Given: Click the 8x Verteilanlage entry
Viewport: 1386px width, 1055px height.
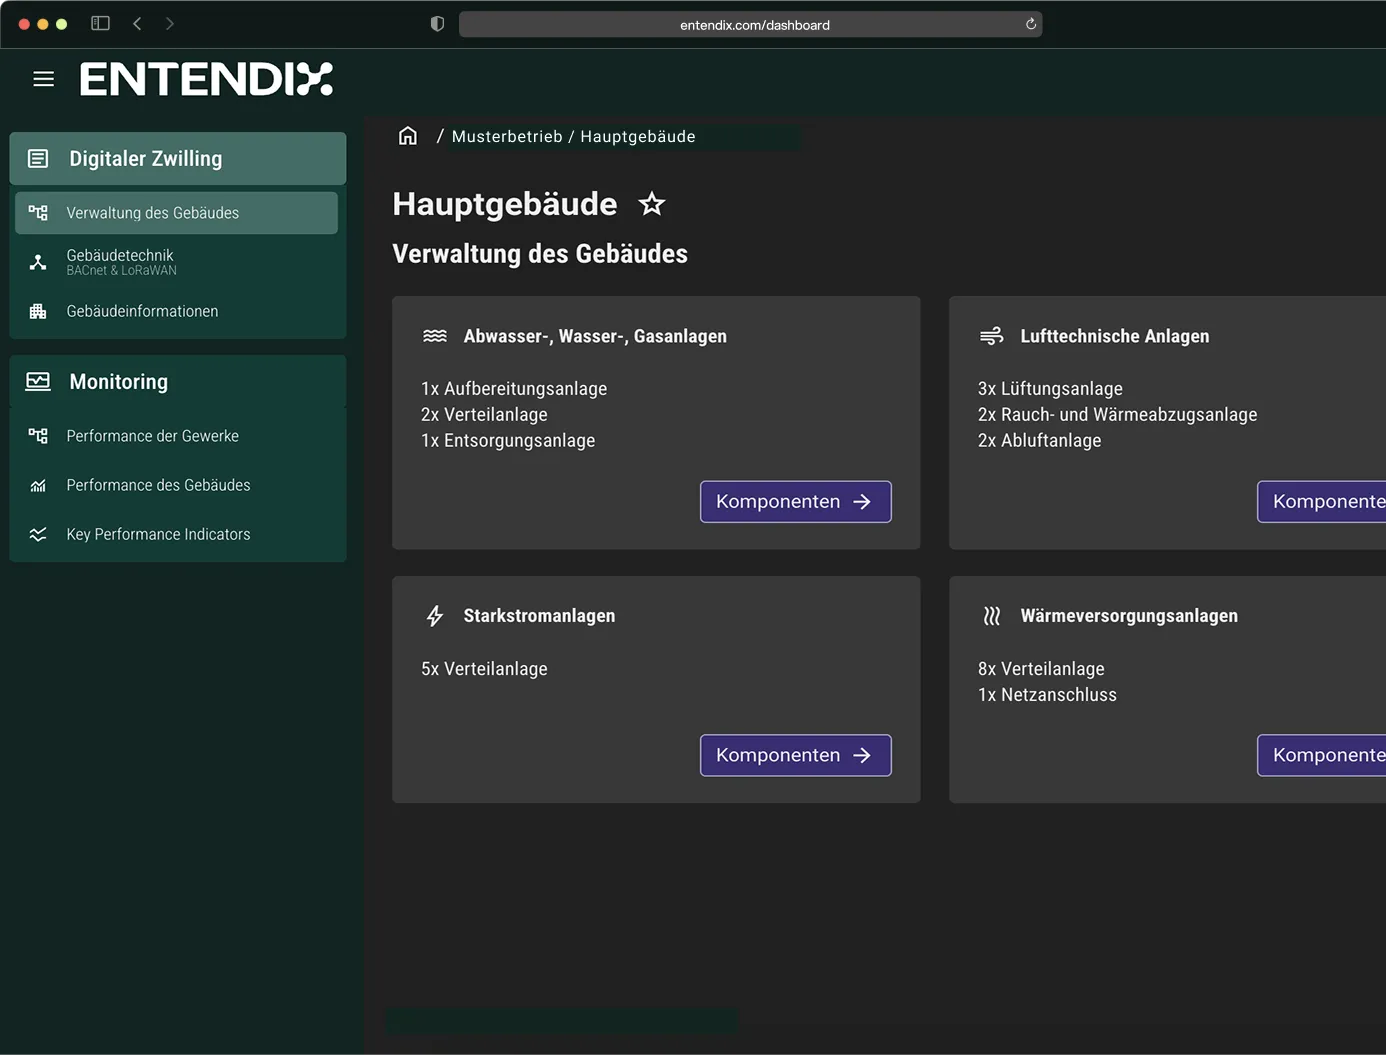Looking at the screenshot, I should coord(1041,668).
